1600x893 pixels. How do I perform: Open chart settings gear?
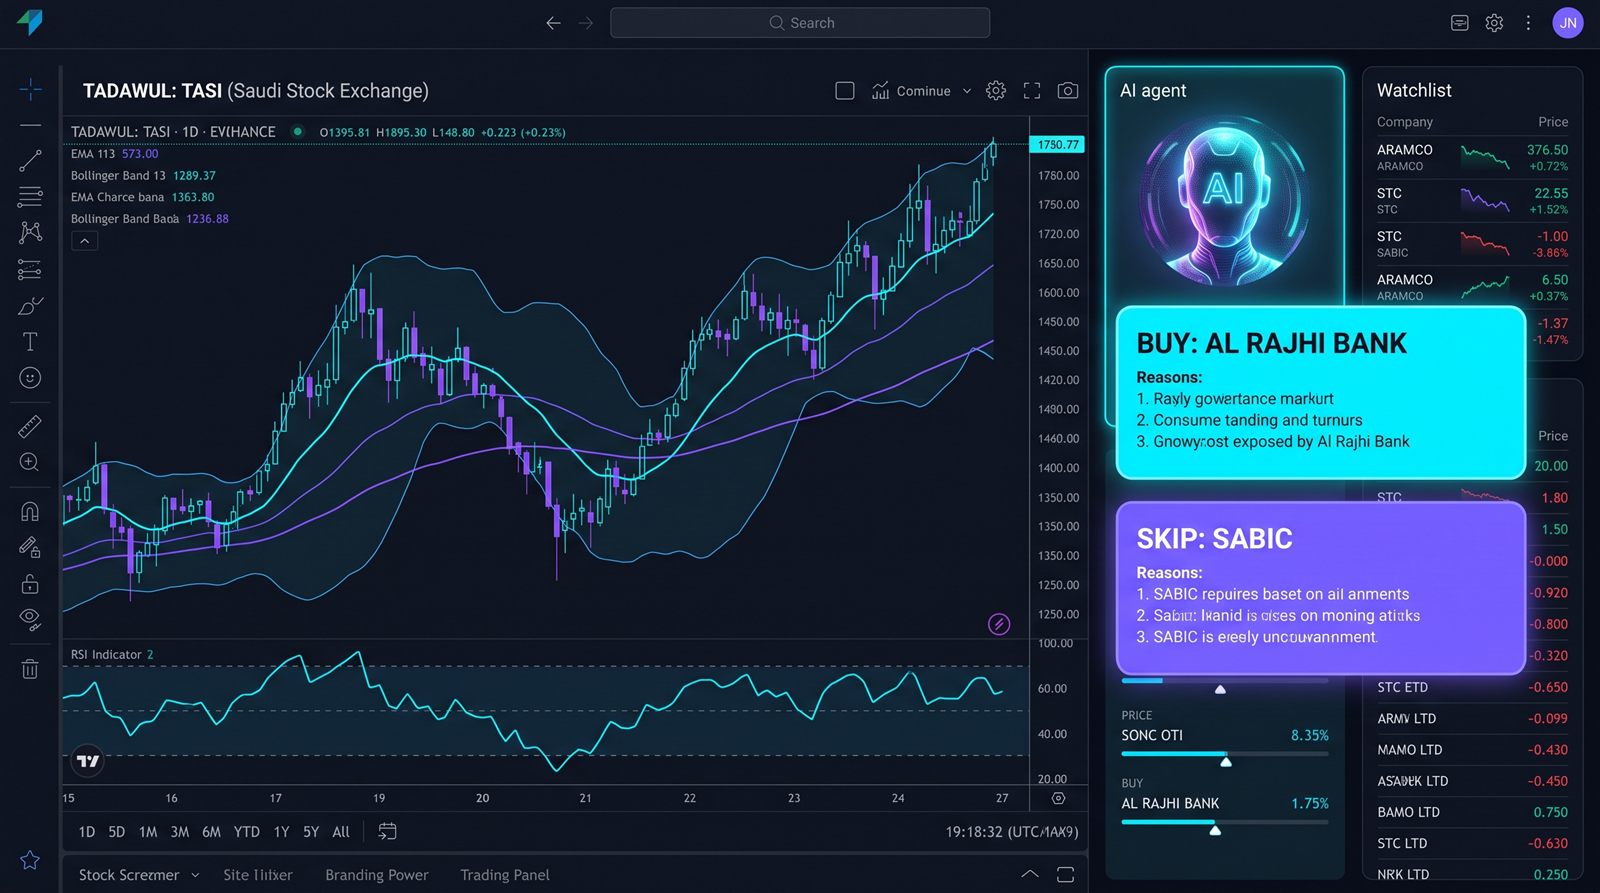pos(996,91)
